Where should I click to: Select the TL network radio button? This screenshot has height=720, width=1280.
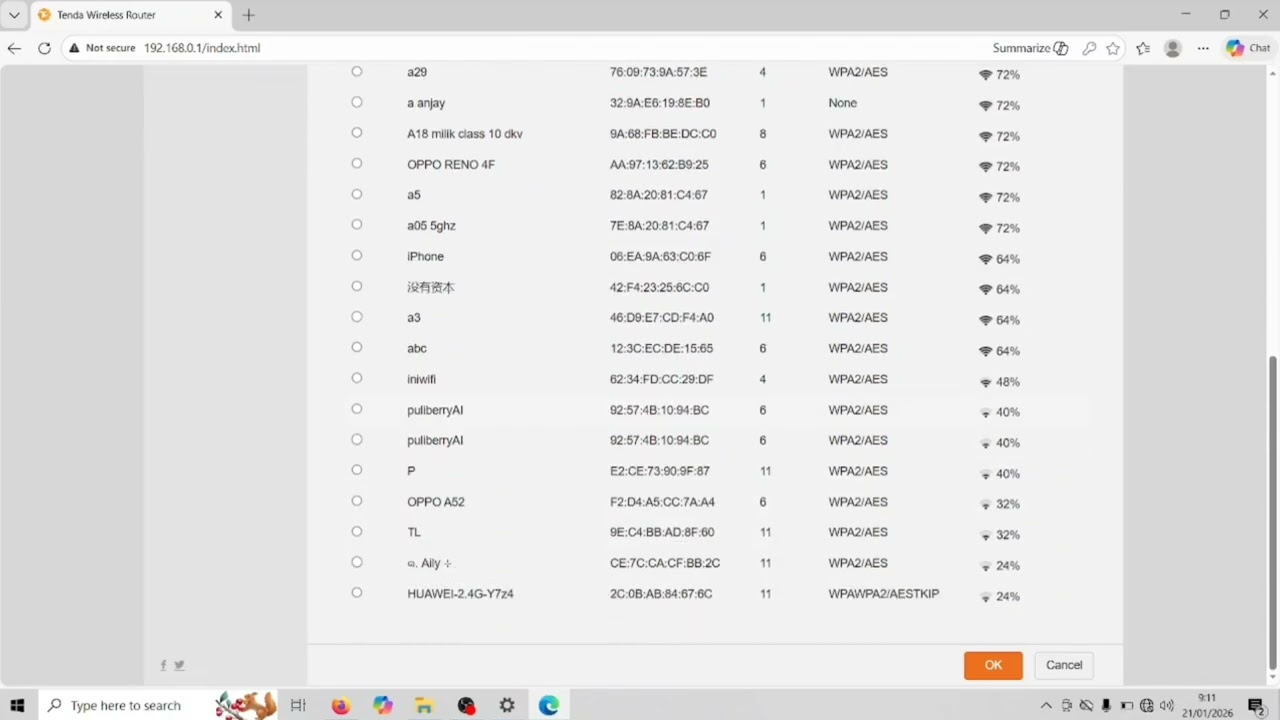(x=357, y=532)
